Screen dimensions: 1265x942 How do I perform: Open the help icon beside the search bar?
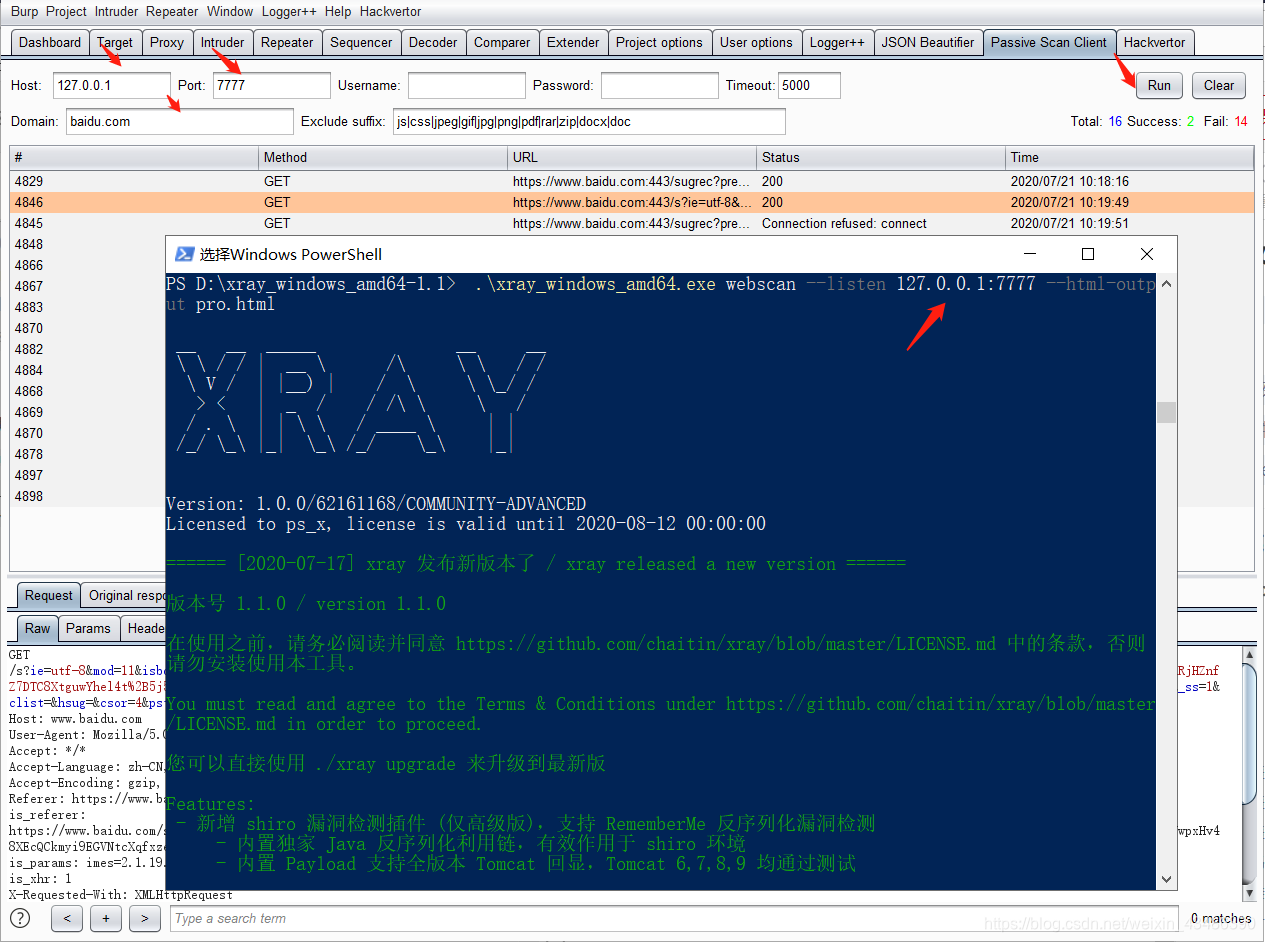[x=20, y=918]
